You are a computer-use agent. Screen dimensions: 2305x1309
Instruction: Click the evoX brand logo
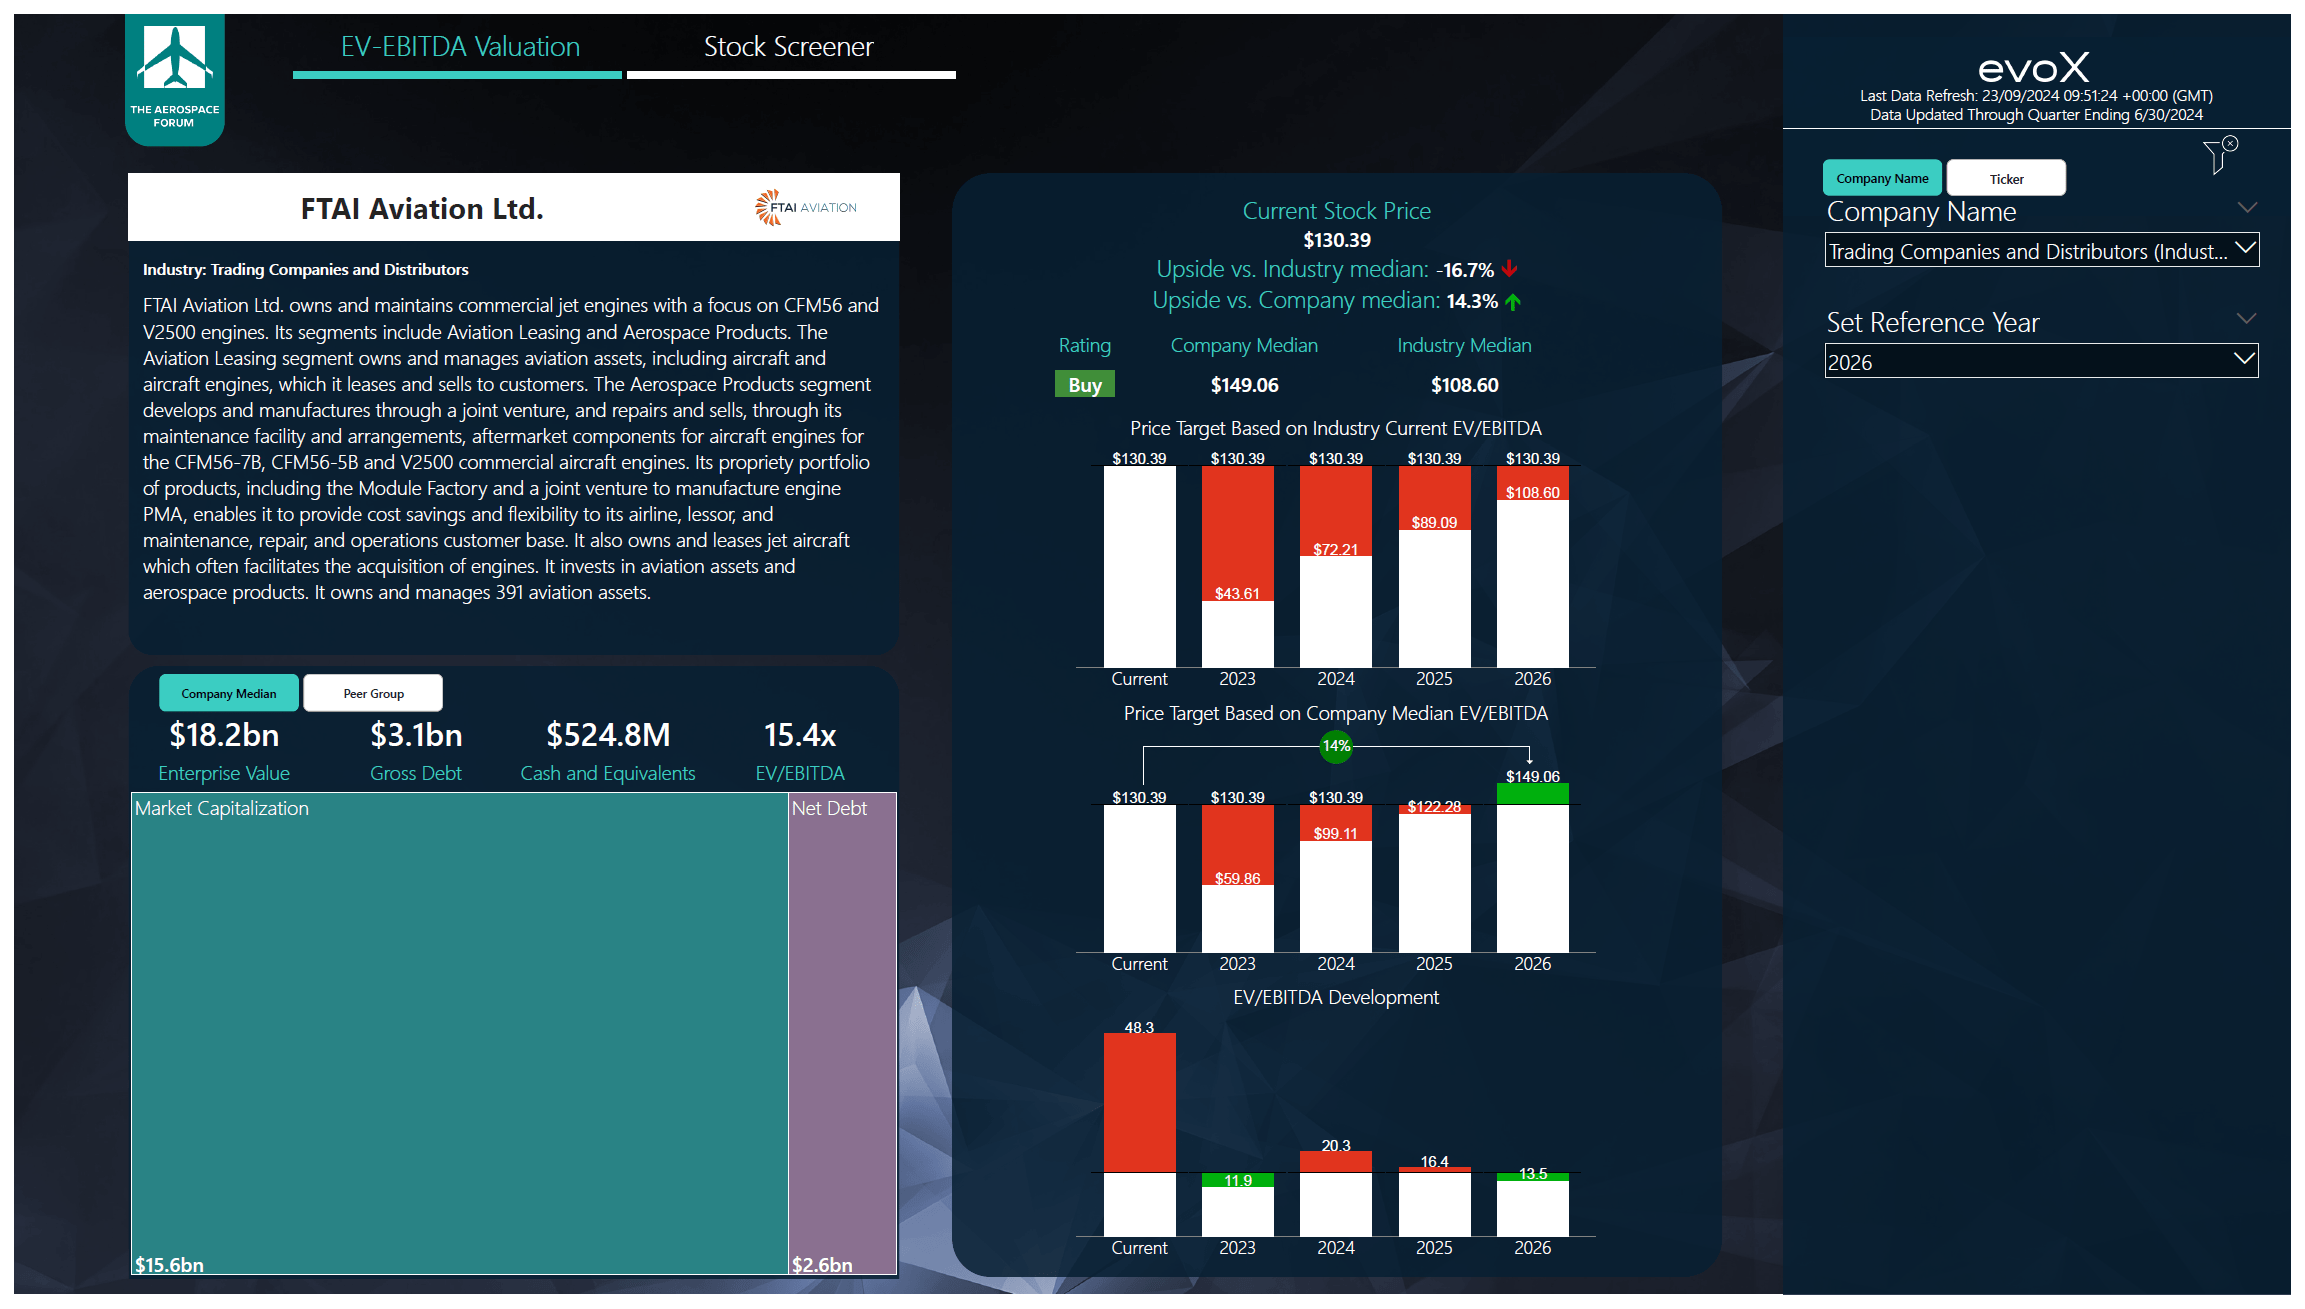[2034, 68]
